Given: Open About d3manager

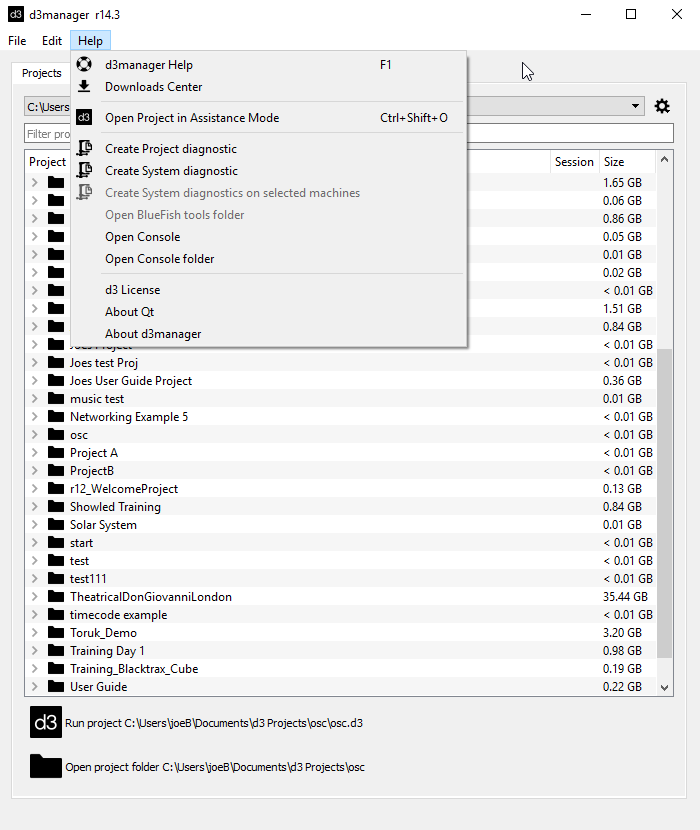Looking at the screenshot, I should tap(269, 334).
